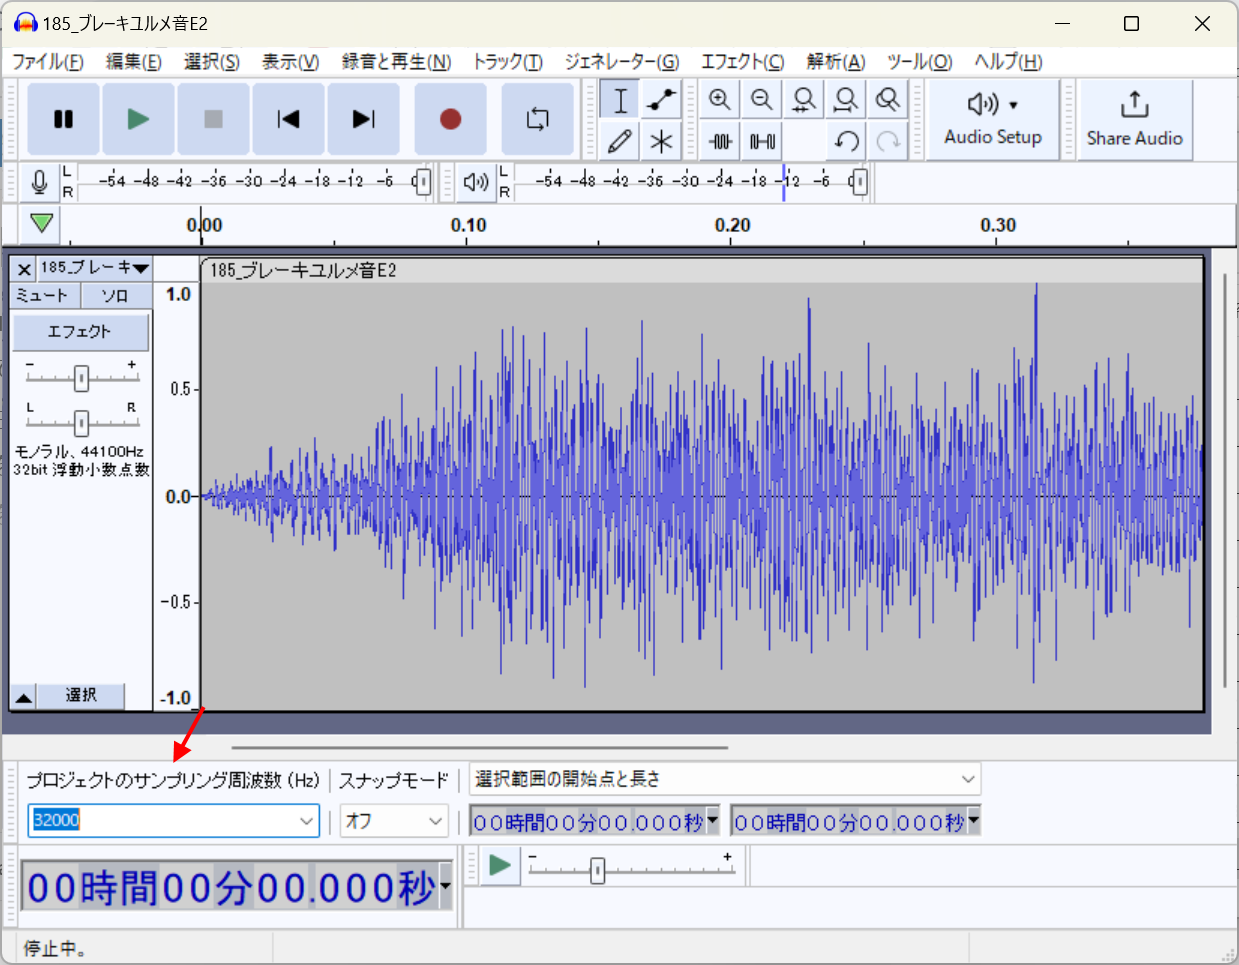
Task: Open the 選択範囲の開始点と長さ dropdown
Action: point(967,779)
